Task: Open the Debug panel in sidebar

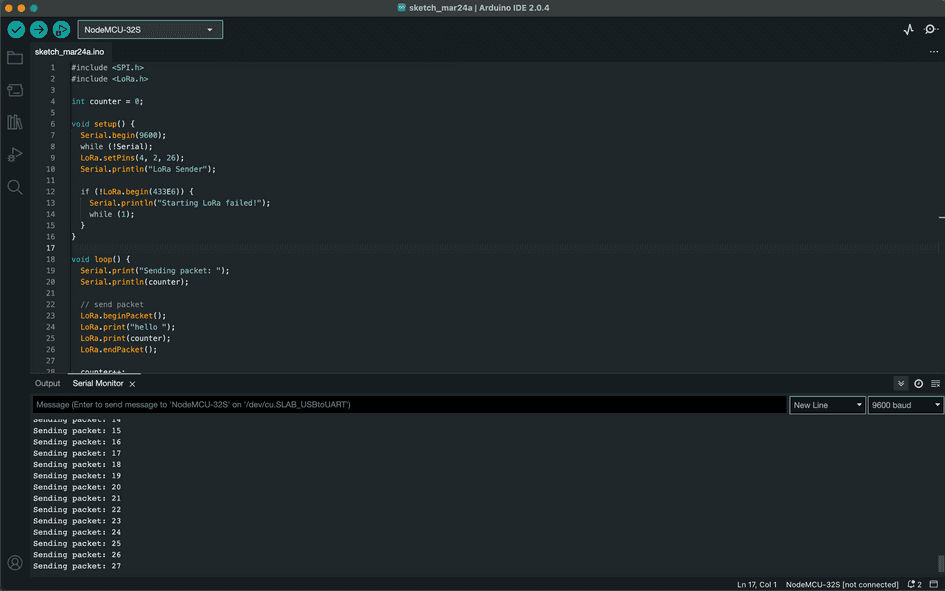Action: 15,155
